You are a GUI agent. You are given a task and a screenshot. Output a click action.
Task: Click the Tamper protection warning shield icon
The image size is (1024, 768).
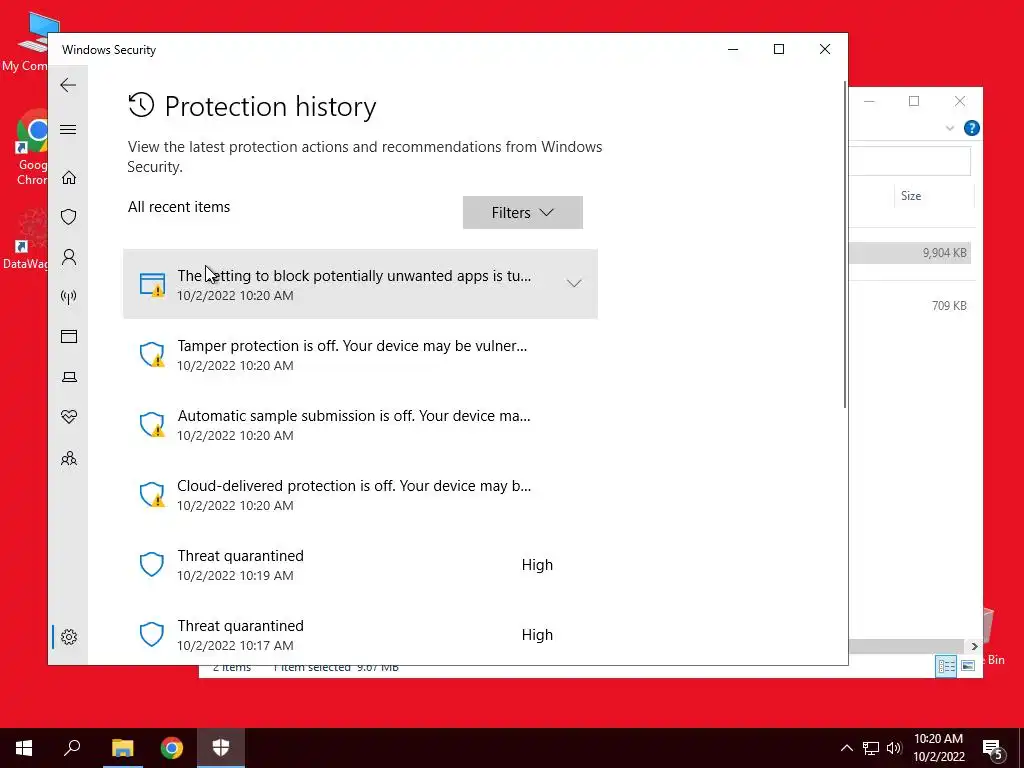[x=152, y=354]
